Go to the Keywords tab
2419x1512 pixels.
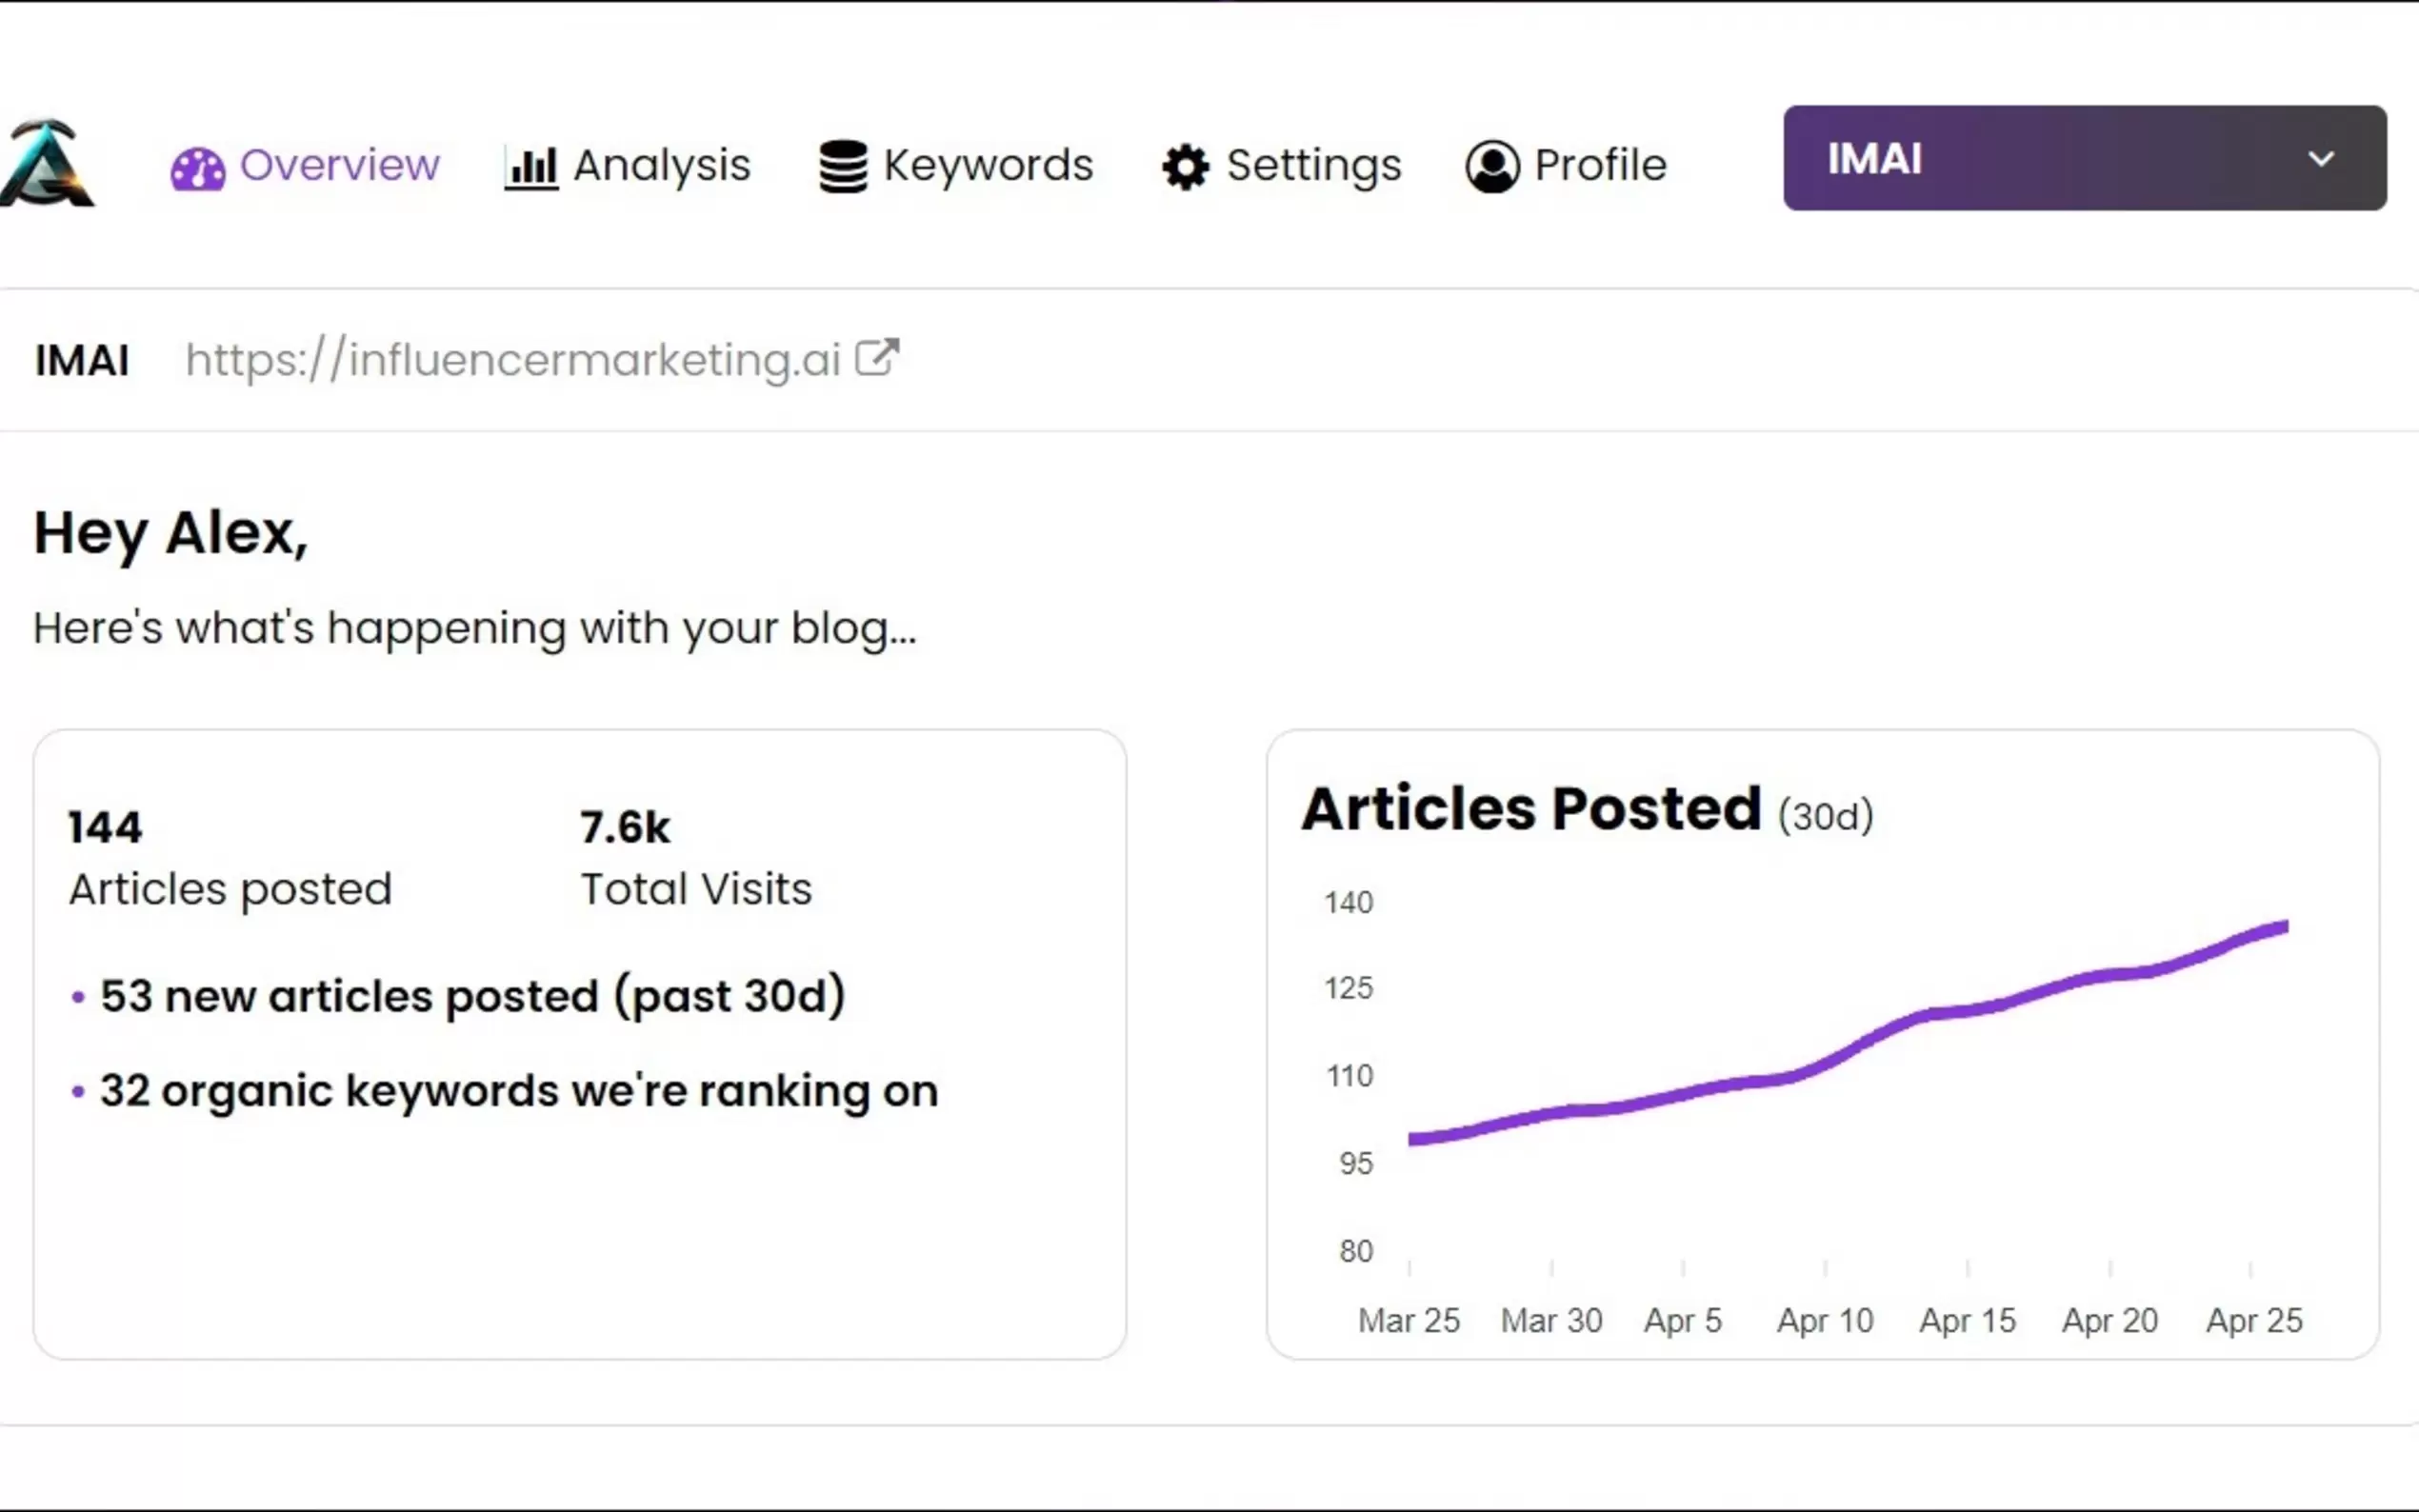click(988, 165)
